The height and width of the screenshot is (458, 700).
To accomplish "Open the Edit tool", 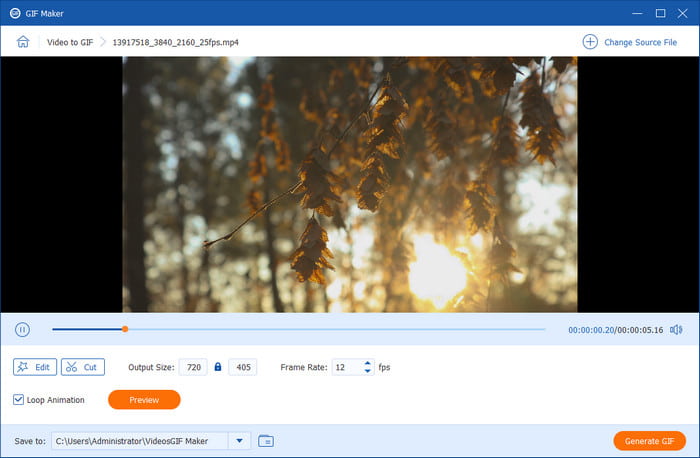I will click(35, 367).
